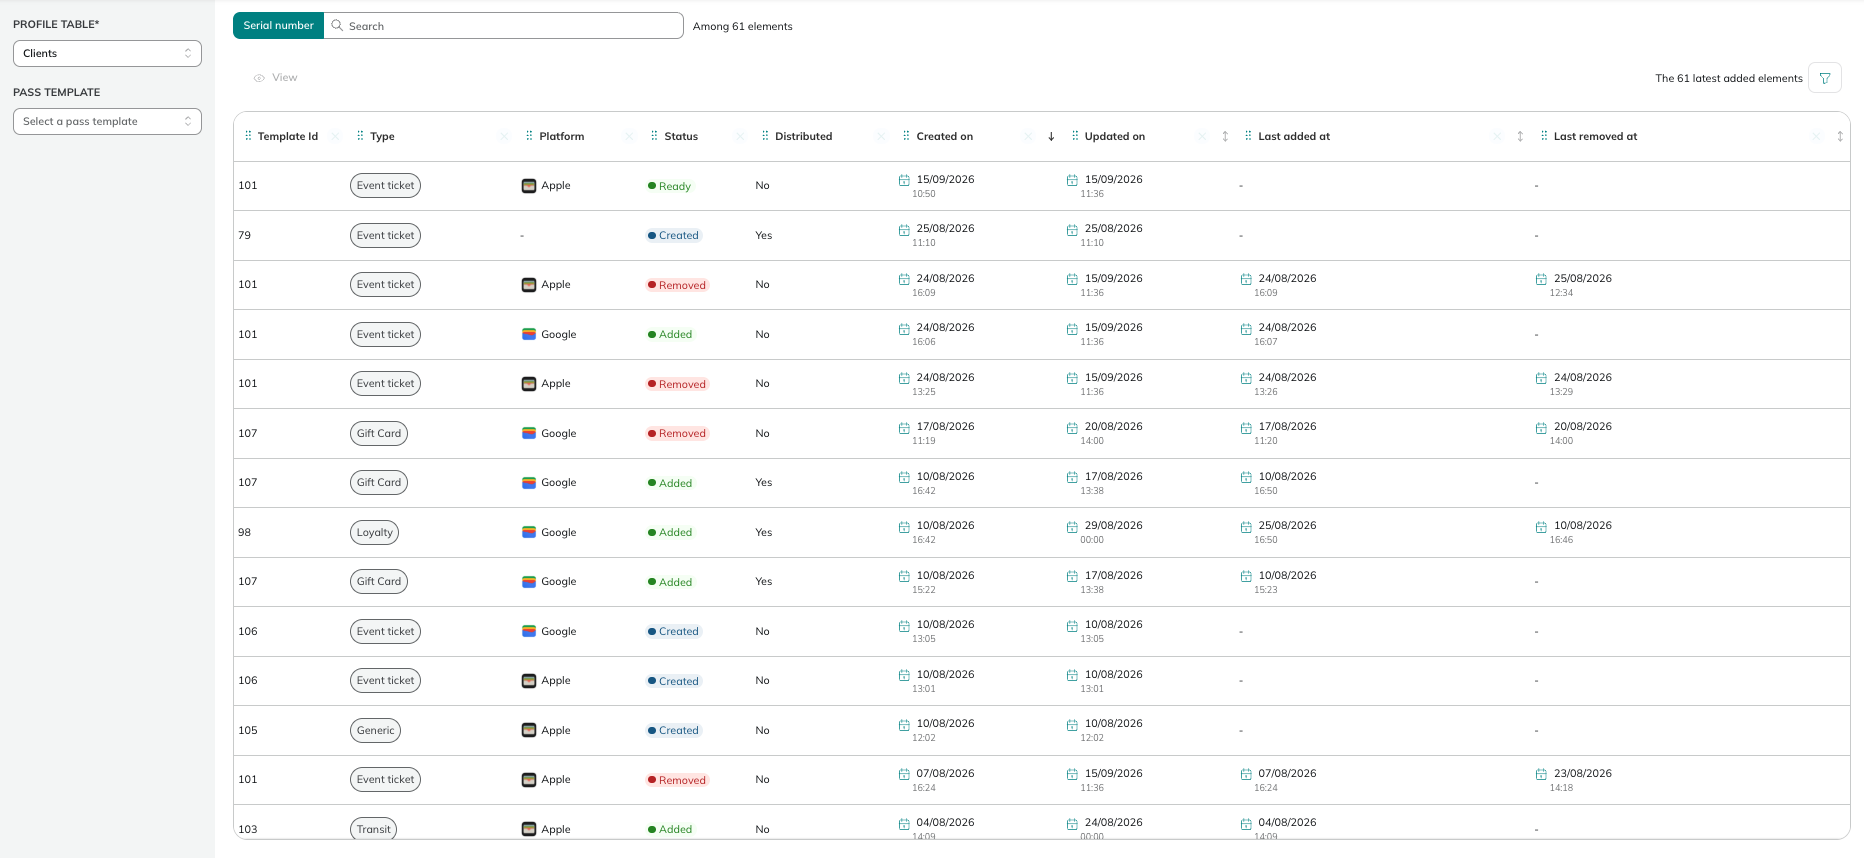The width and height of the screenshot is (1864, 858).
Task: Click the Template Id 105 cell
Action: (248, 730)
